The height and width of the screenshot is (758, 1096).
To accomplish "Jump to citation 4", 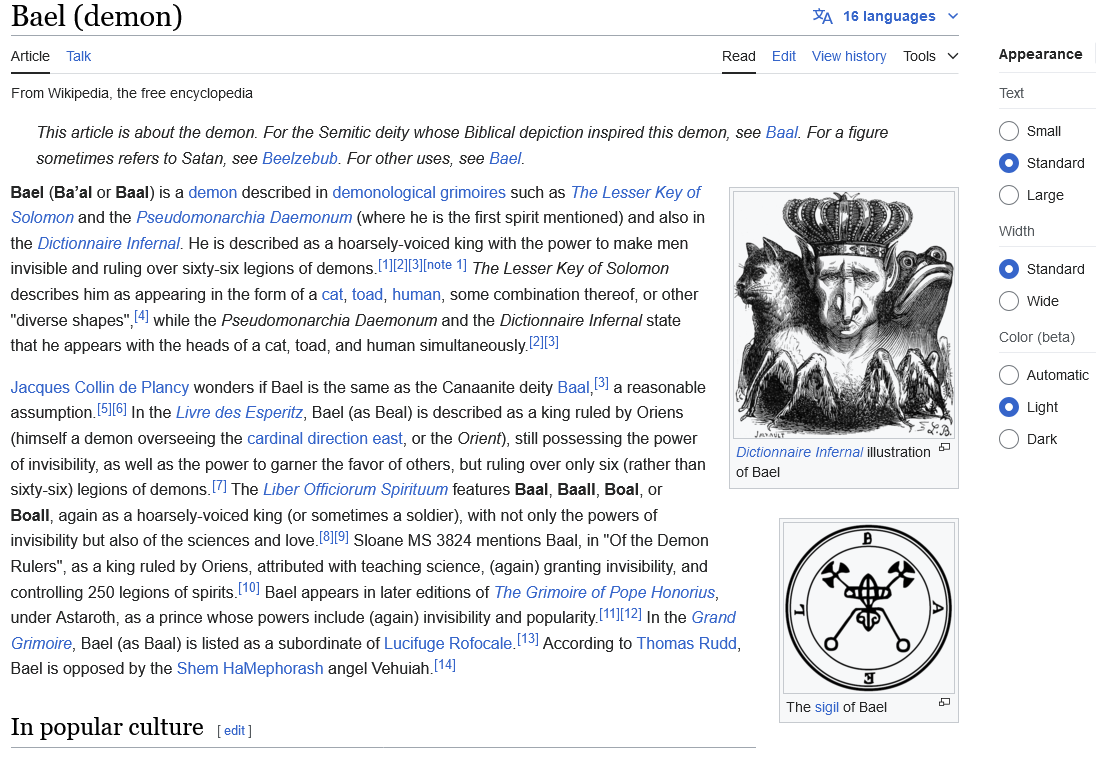I will (x=141, y=315).
